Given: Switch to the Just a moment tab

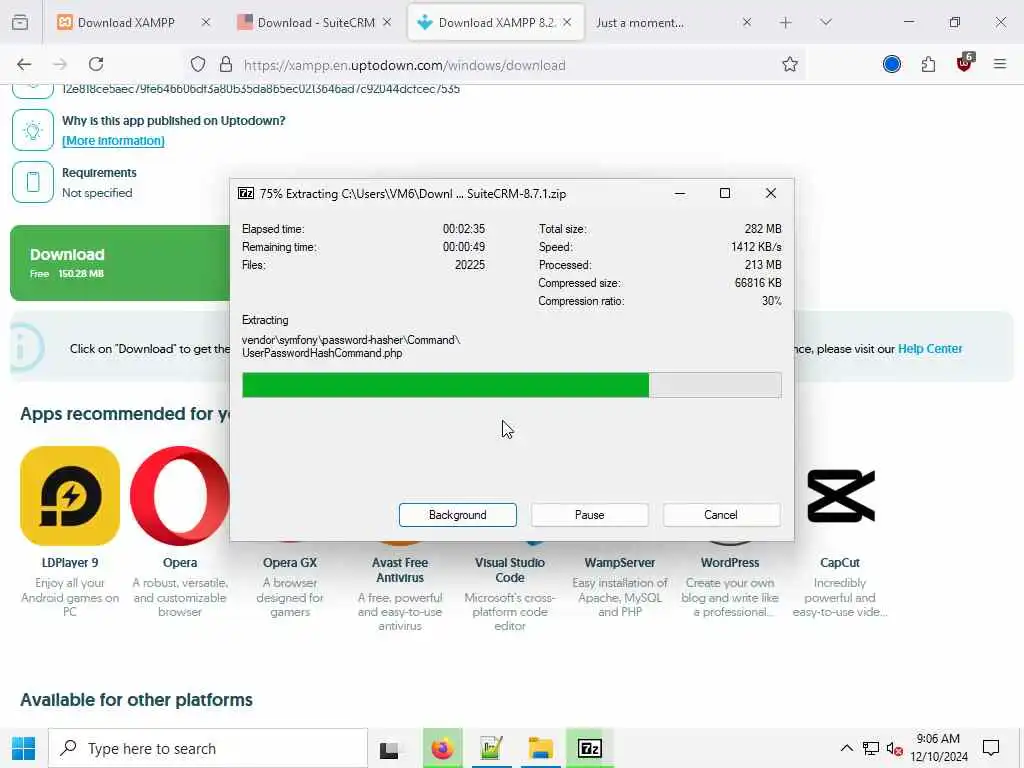Looking at the screenshot, I should click(x=673, y=23).
